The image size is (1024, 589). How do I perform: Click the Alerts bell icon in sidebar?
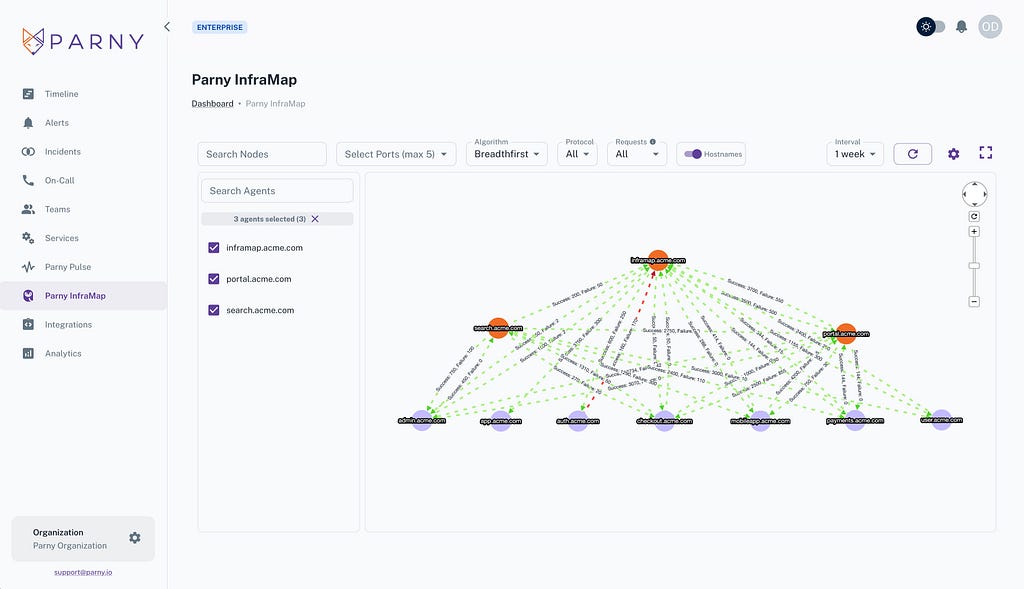[28, 123]
